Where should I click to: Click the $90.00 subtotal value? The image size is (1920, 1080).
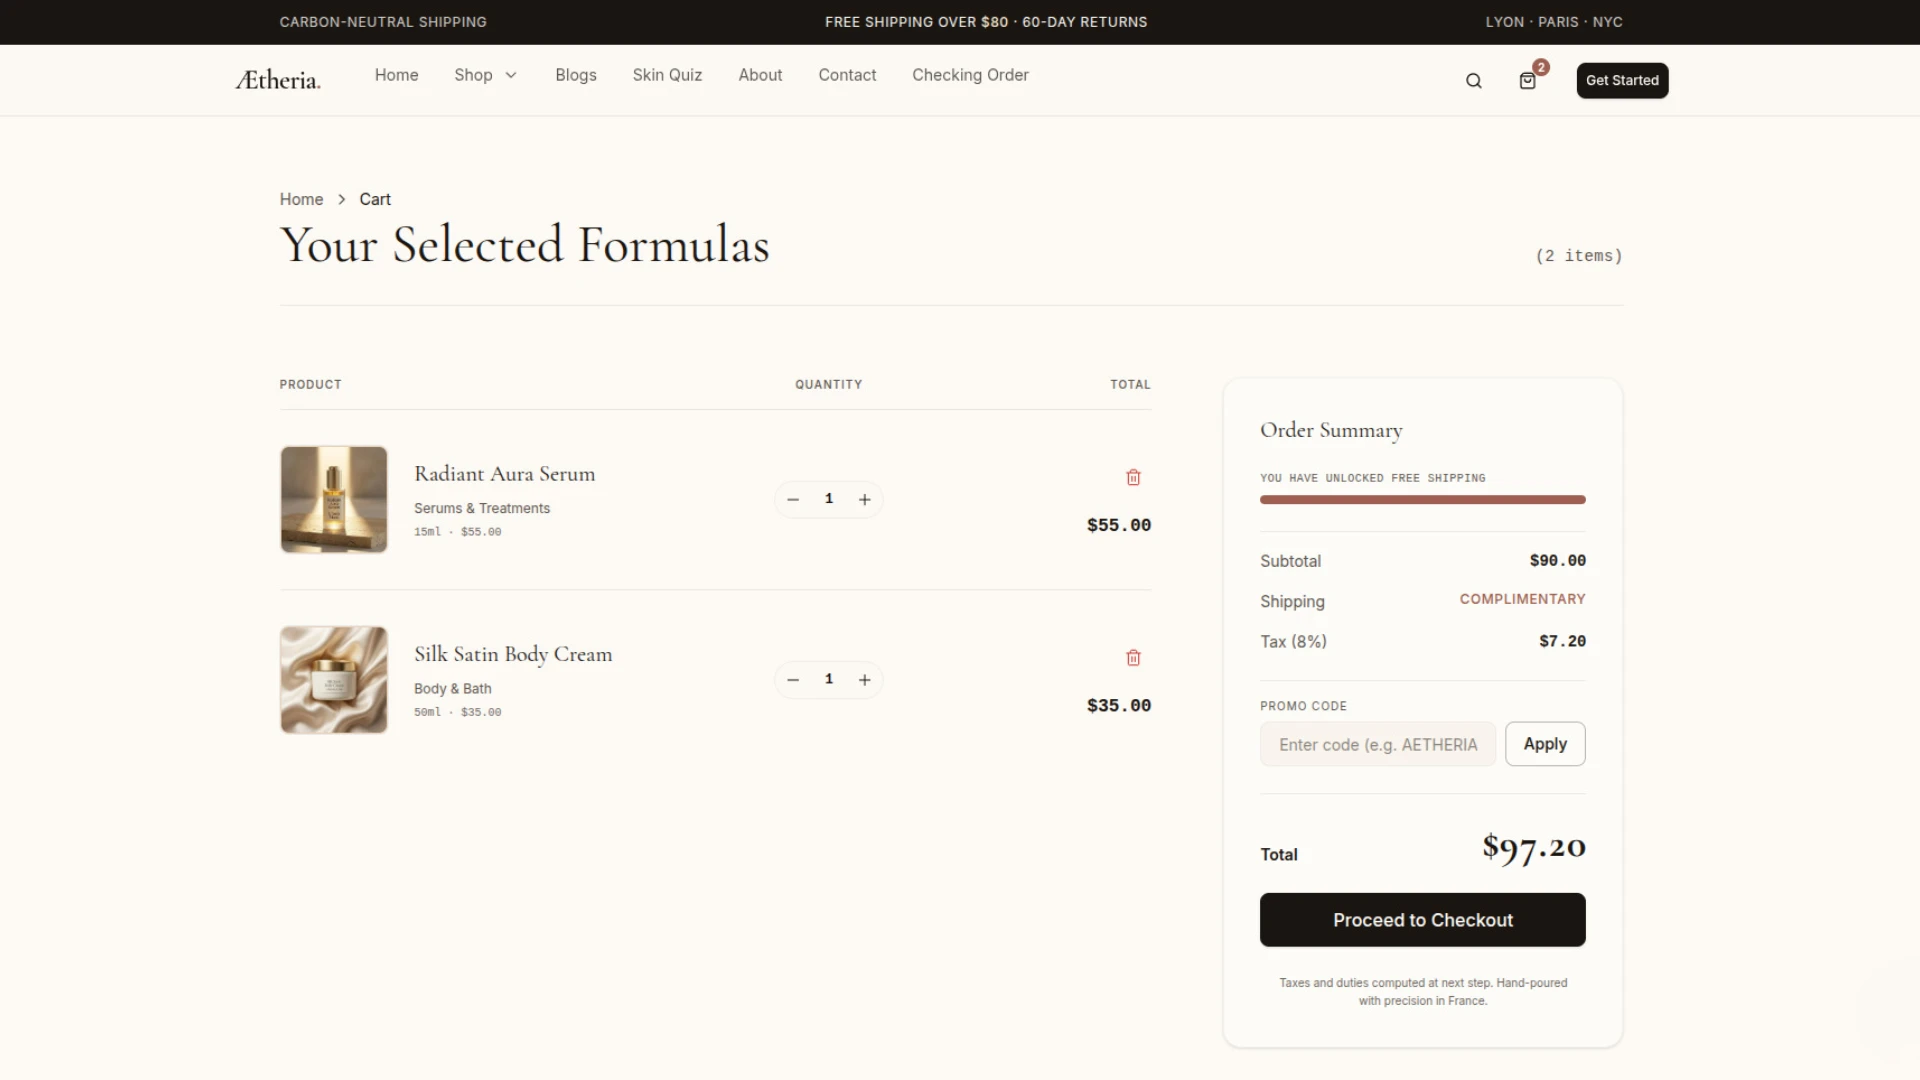coord(1557,561)
